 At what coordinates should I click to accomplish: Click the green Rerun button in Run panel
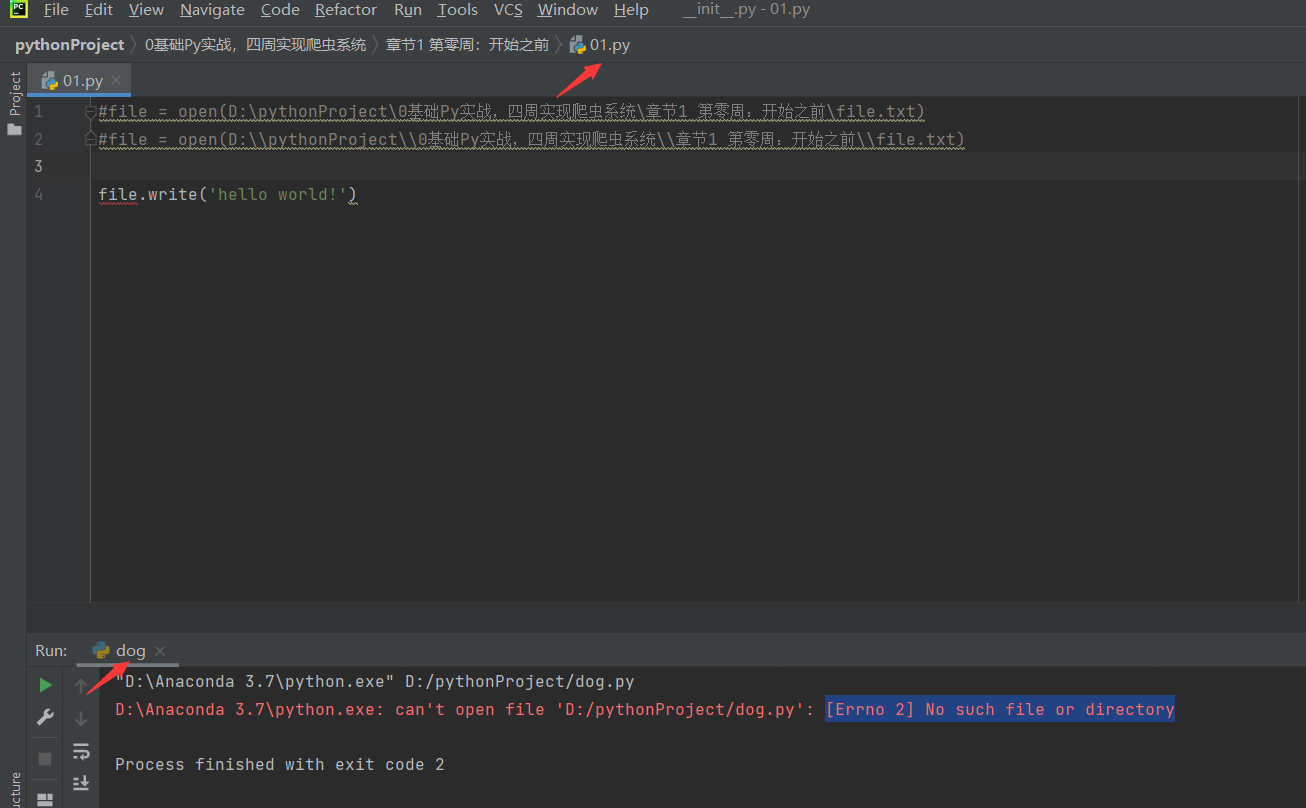point(45,685)
